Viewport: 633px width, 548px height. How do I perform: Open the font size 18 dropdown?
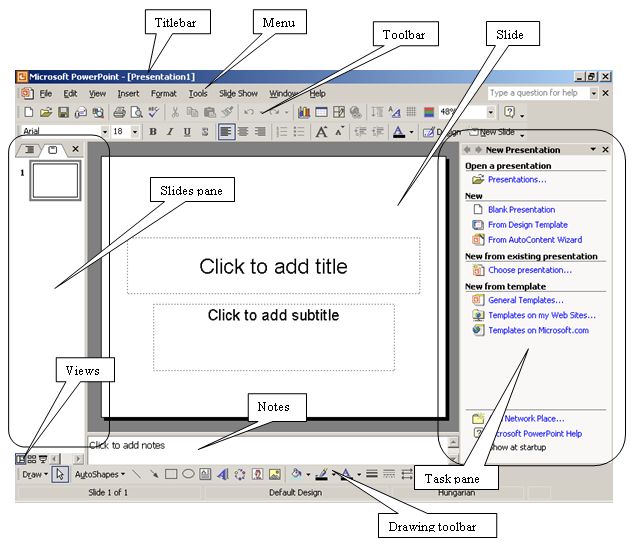[135, 132]
